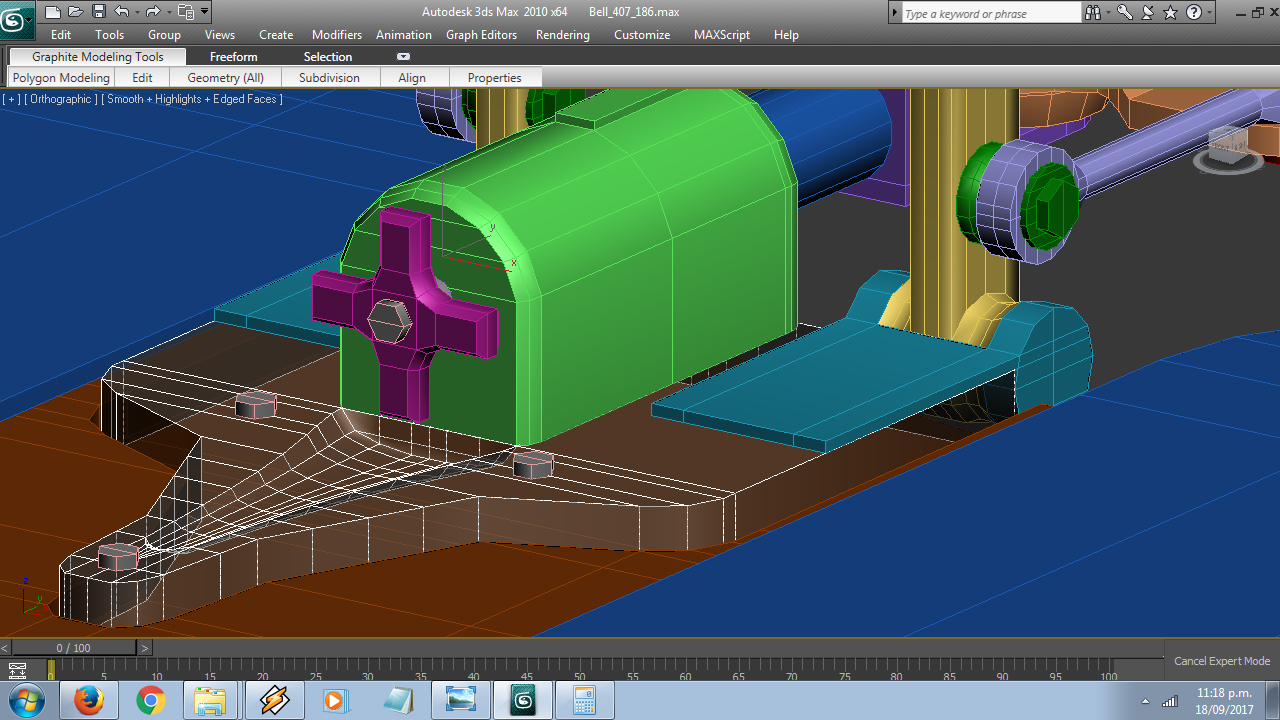Open Subscription Center key icon

(1125, 13)
